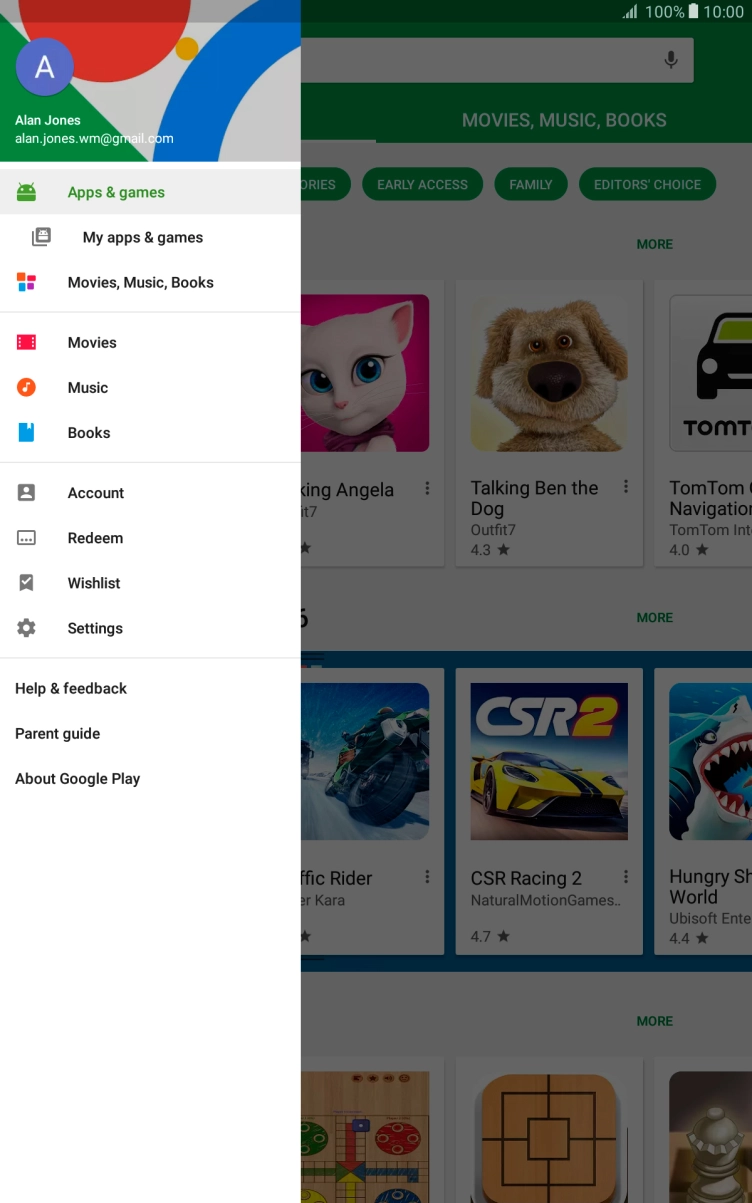This screenshot has height=1203, width=752.
Task: Open the Settings gear icon
Action: 27,628
